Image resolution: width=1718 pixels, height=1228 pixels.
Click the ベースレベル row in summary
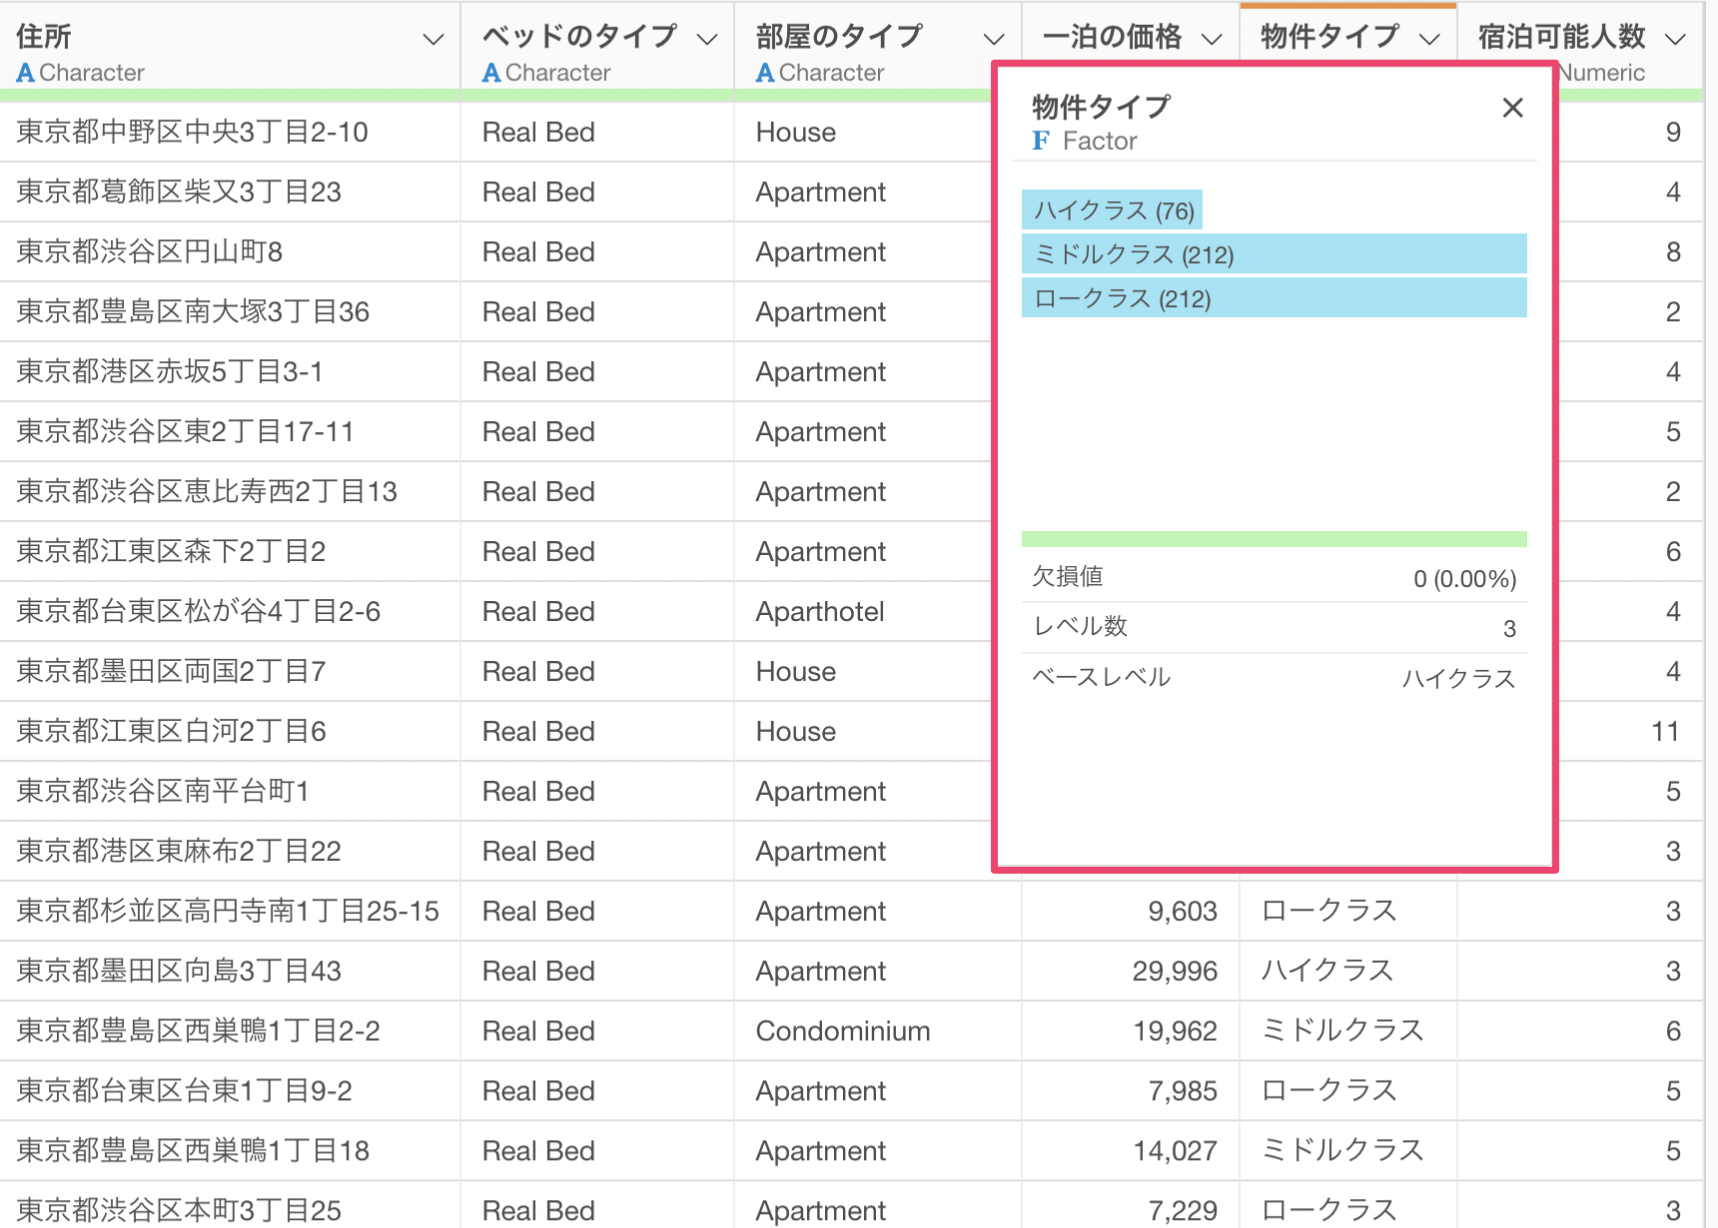(1273, 678)
